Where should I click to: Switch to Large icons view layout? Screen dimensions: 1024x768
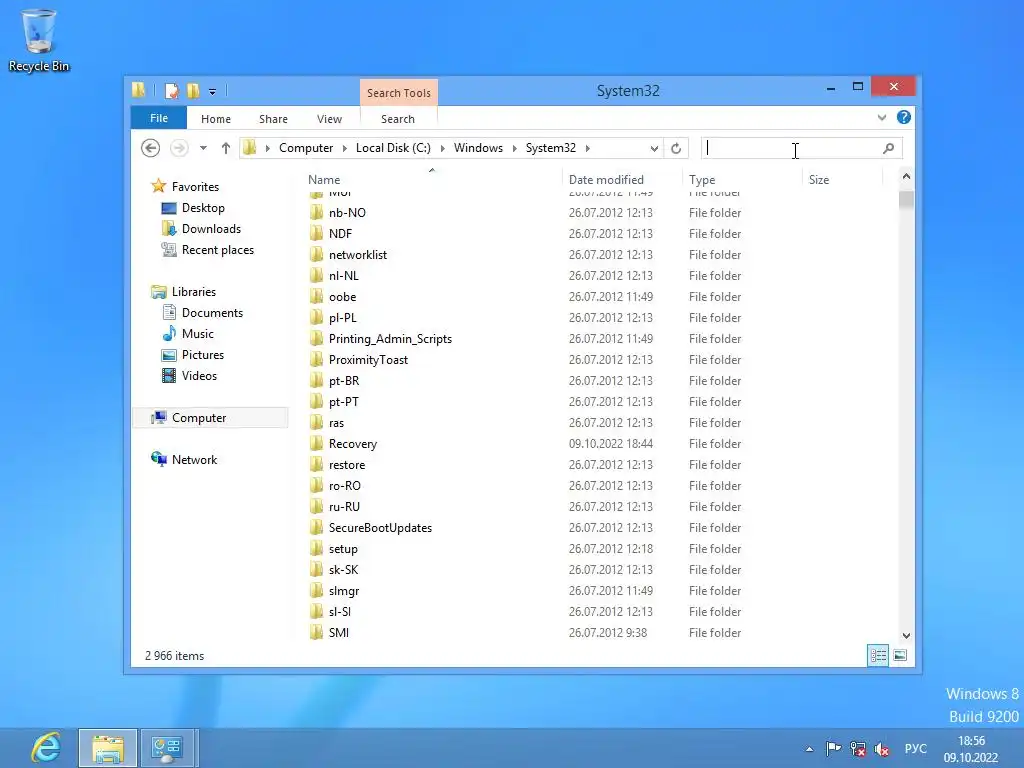pos(900,655)
